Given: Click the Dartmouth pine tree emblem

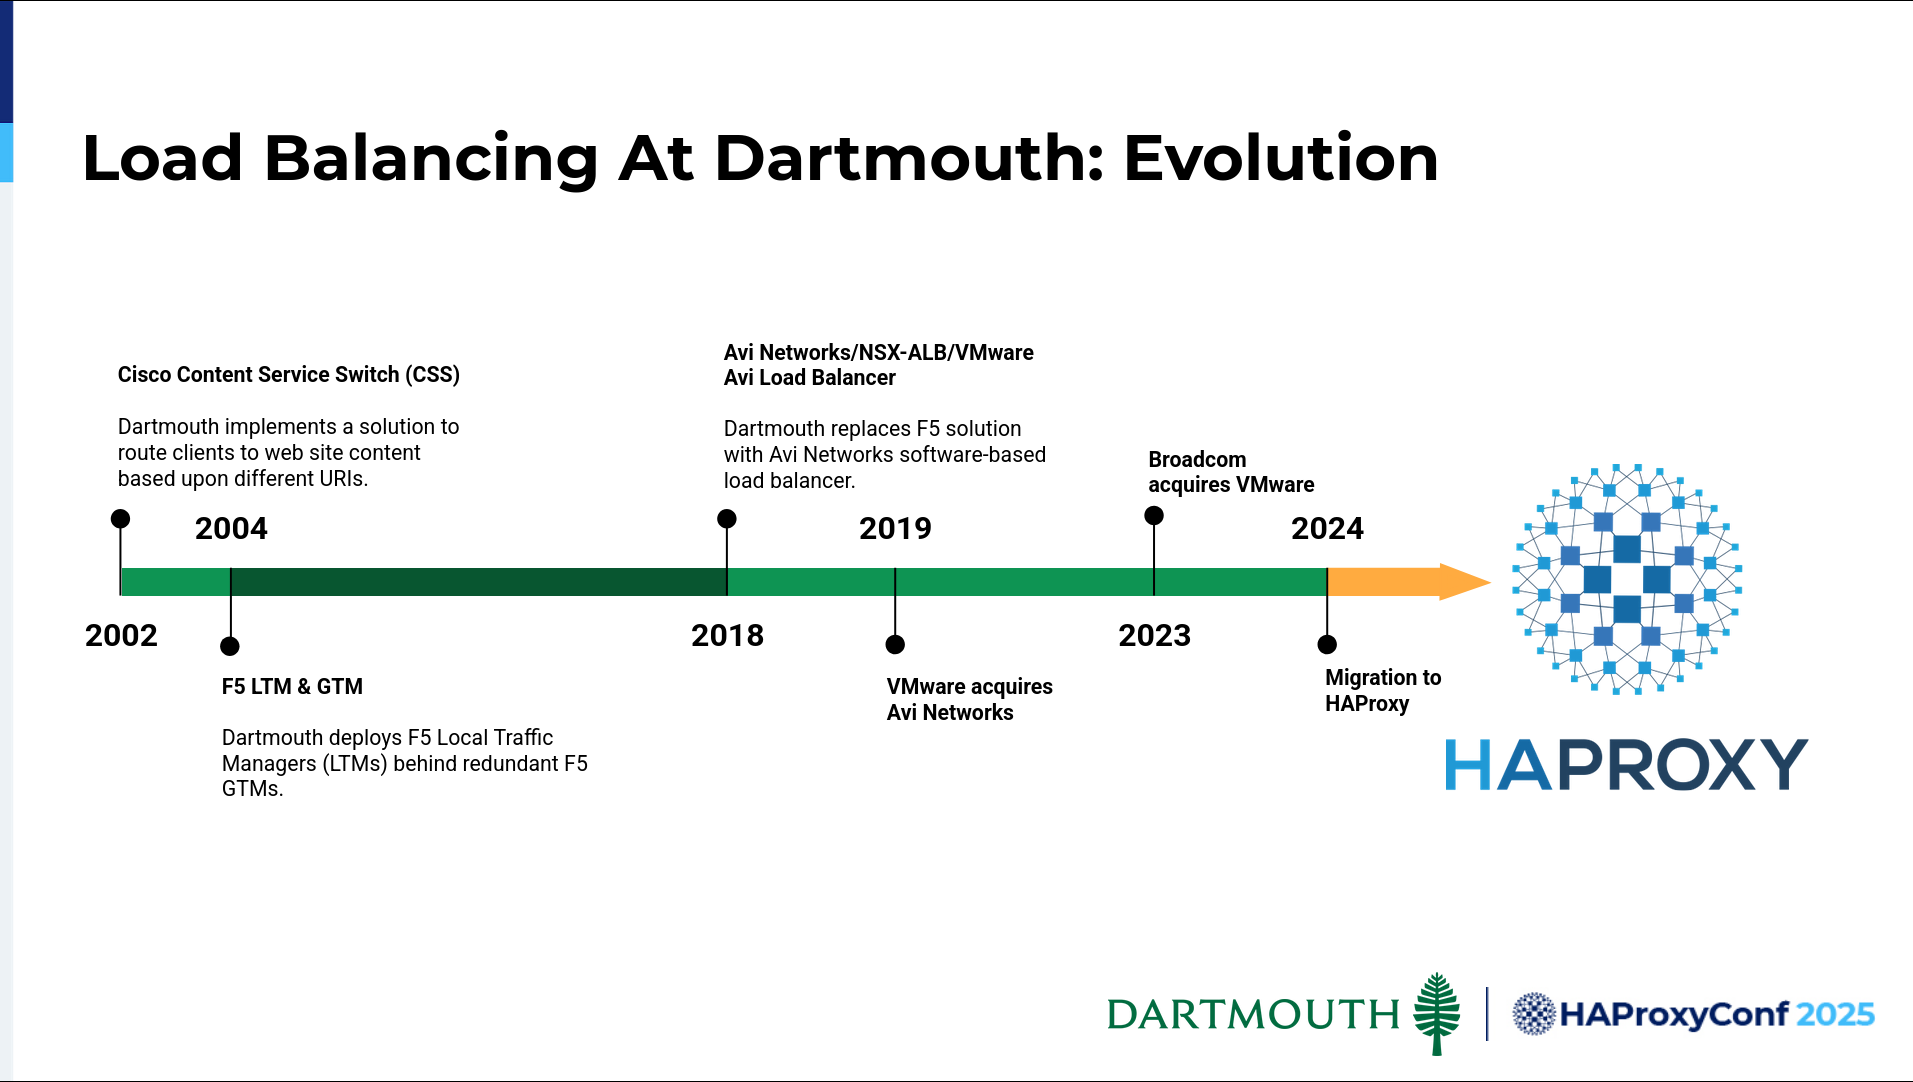Looking at the screenshot, I should coord(1437,1013).
